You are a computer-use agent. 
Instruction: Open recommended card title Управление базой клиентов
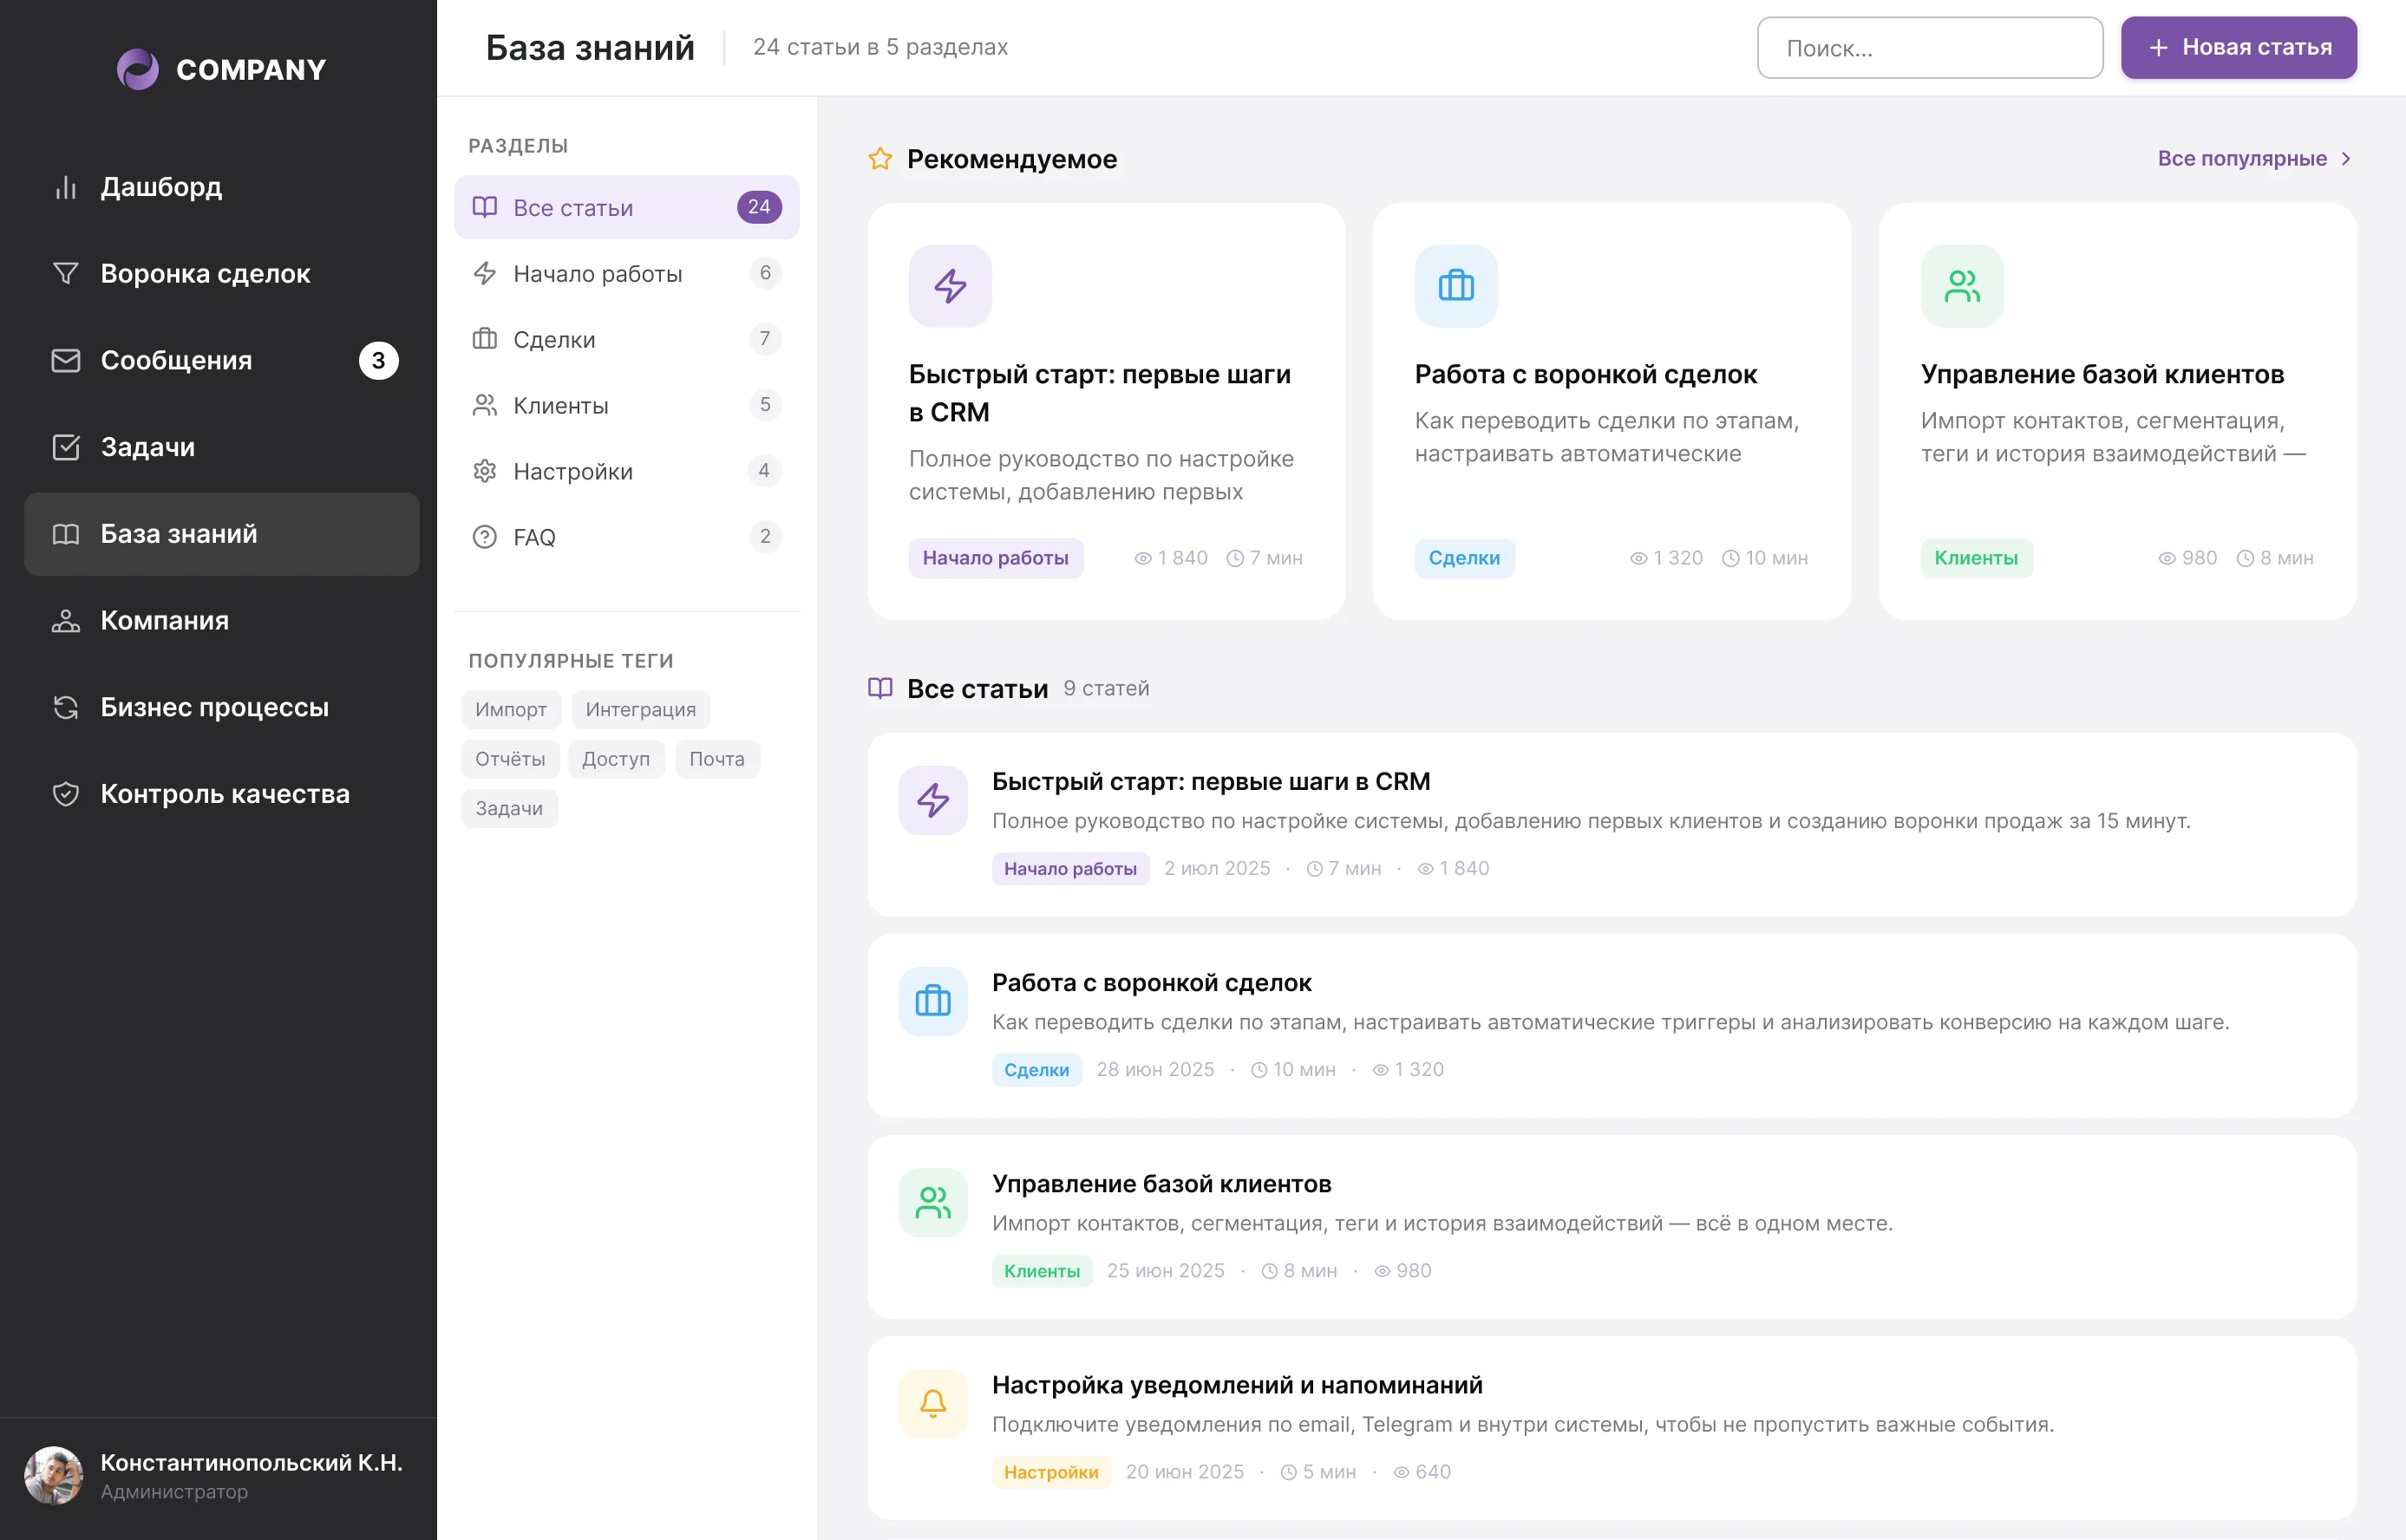pyautogui.click(x=2103, y=374)
